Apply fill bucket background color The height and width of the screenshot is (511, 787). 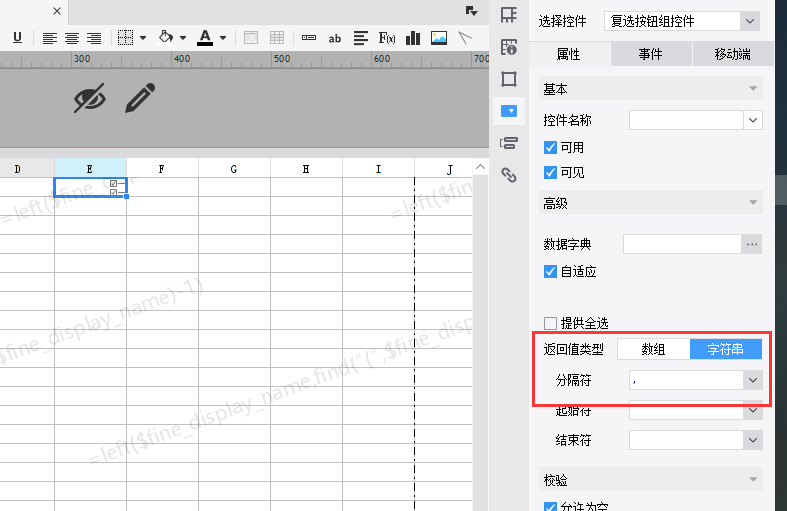pos(166,37)
